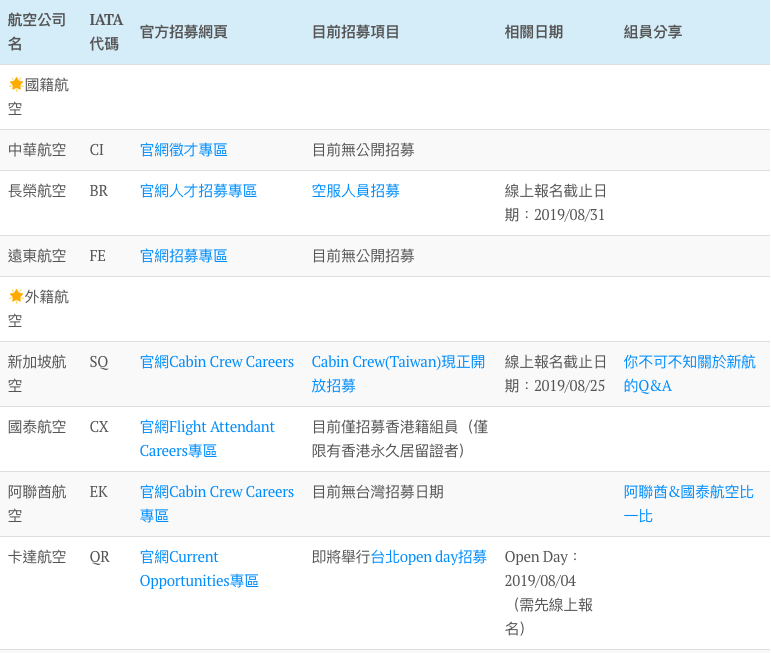The image size is (771, 653).
Task: Click the 國泰航空 airline name cell
Action: [x=37, y=427]
